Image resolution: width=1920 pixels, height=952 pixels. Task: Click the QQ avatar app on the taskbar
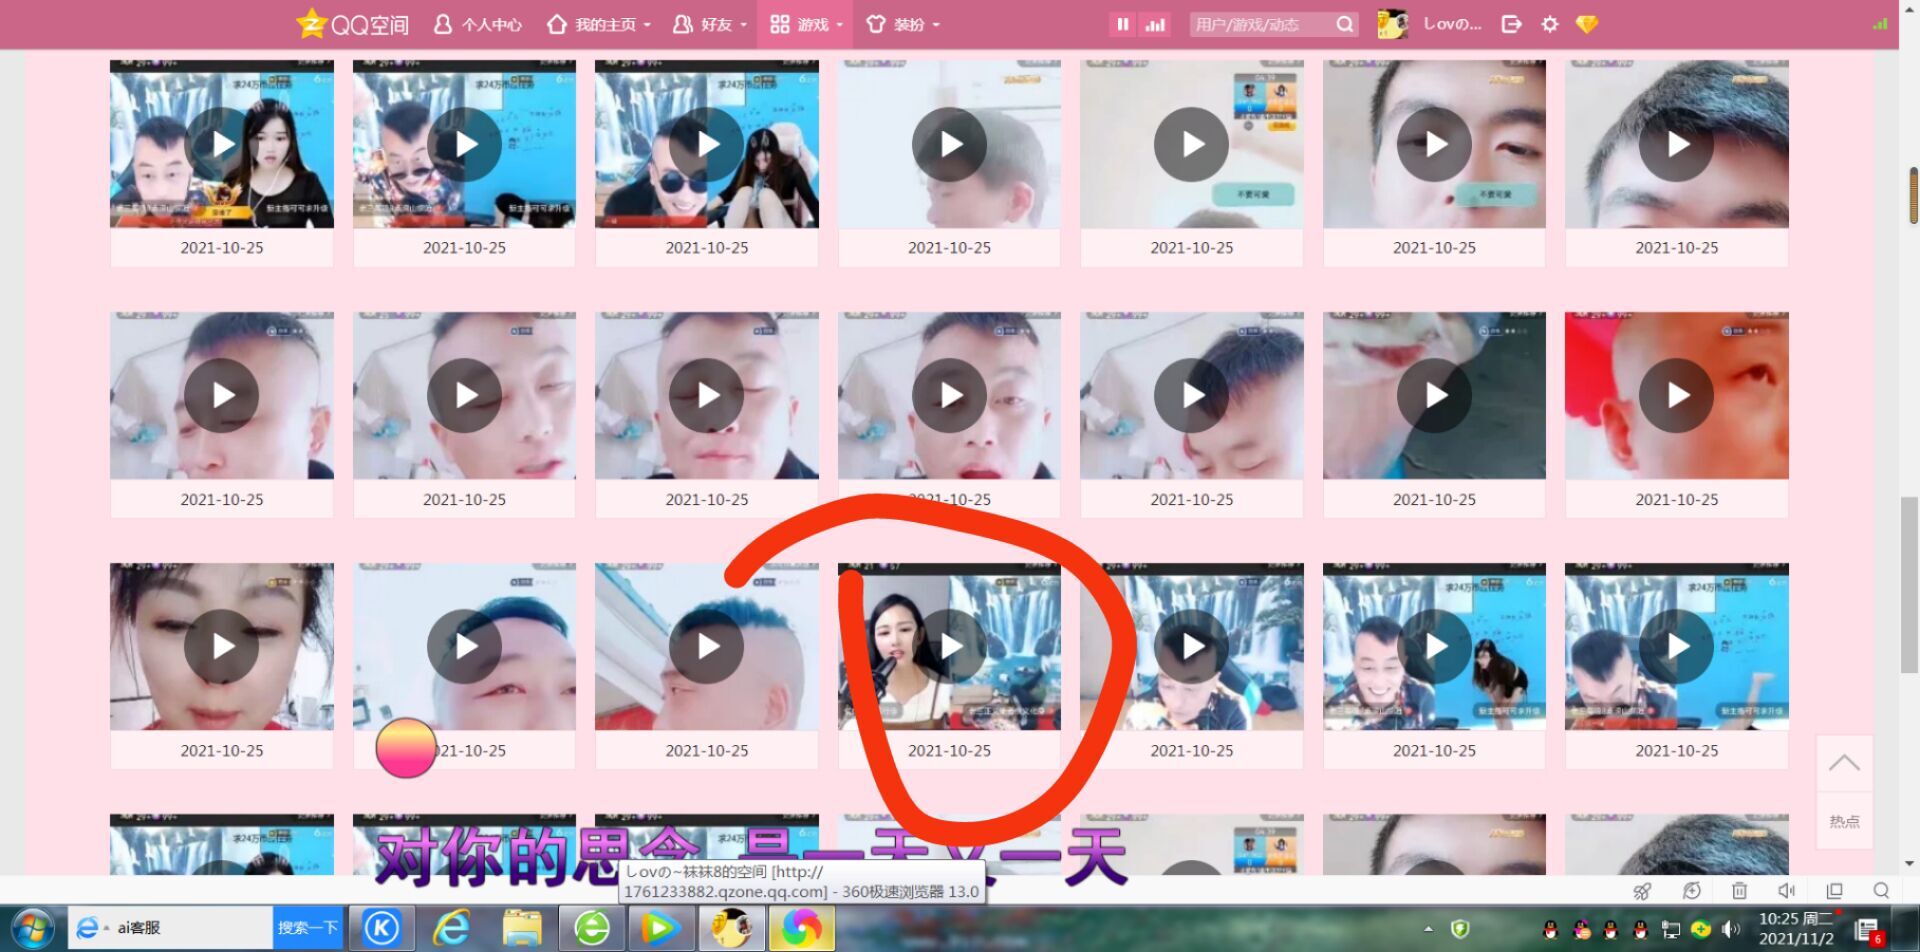click(731, 928)
